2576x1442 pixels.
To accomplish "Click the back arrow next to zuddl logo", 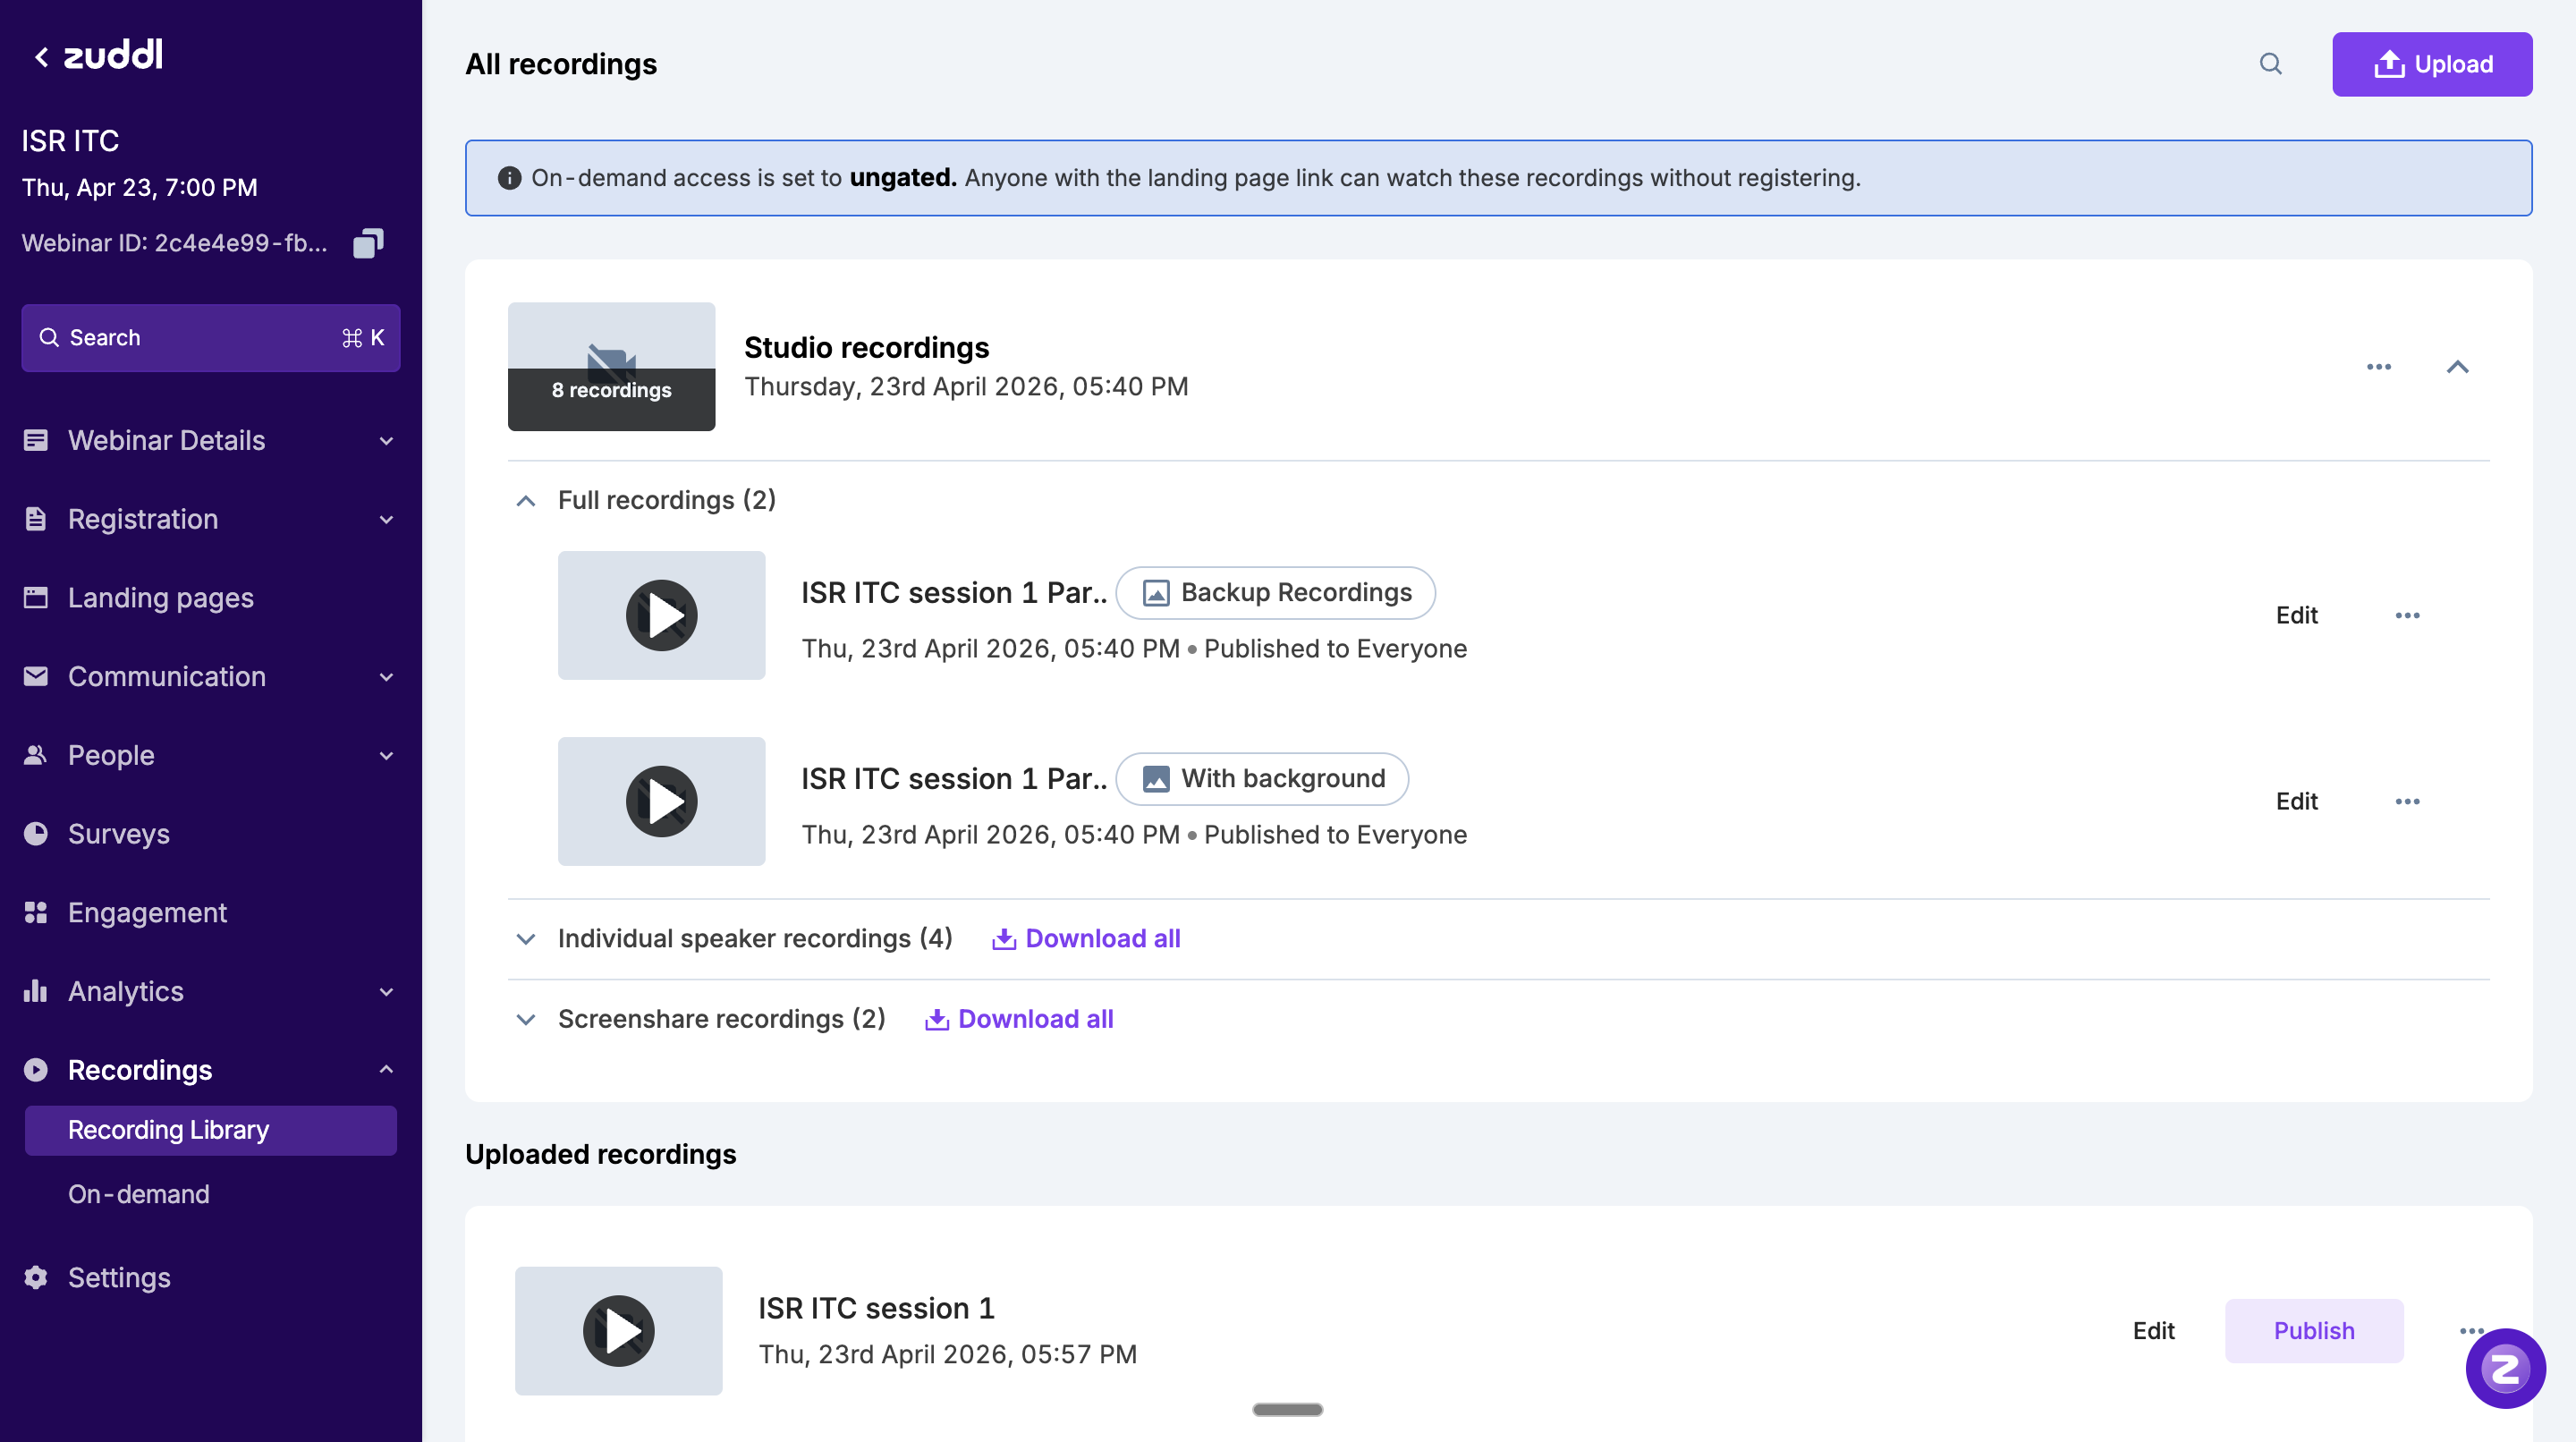I will [42, 55].
